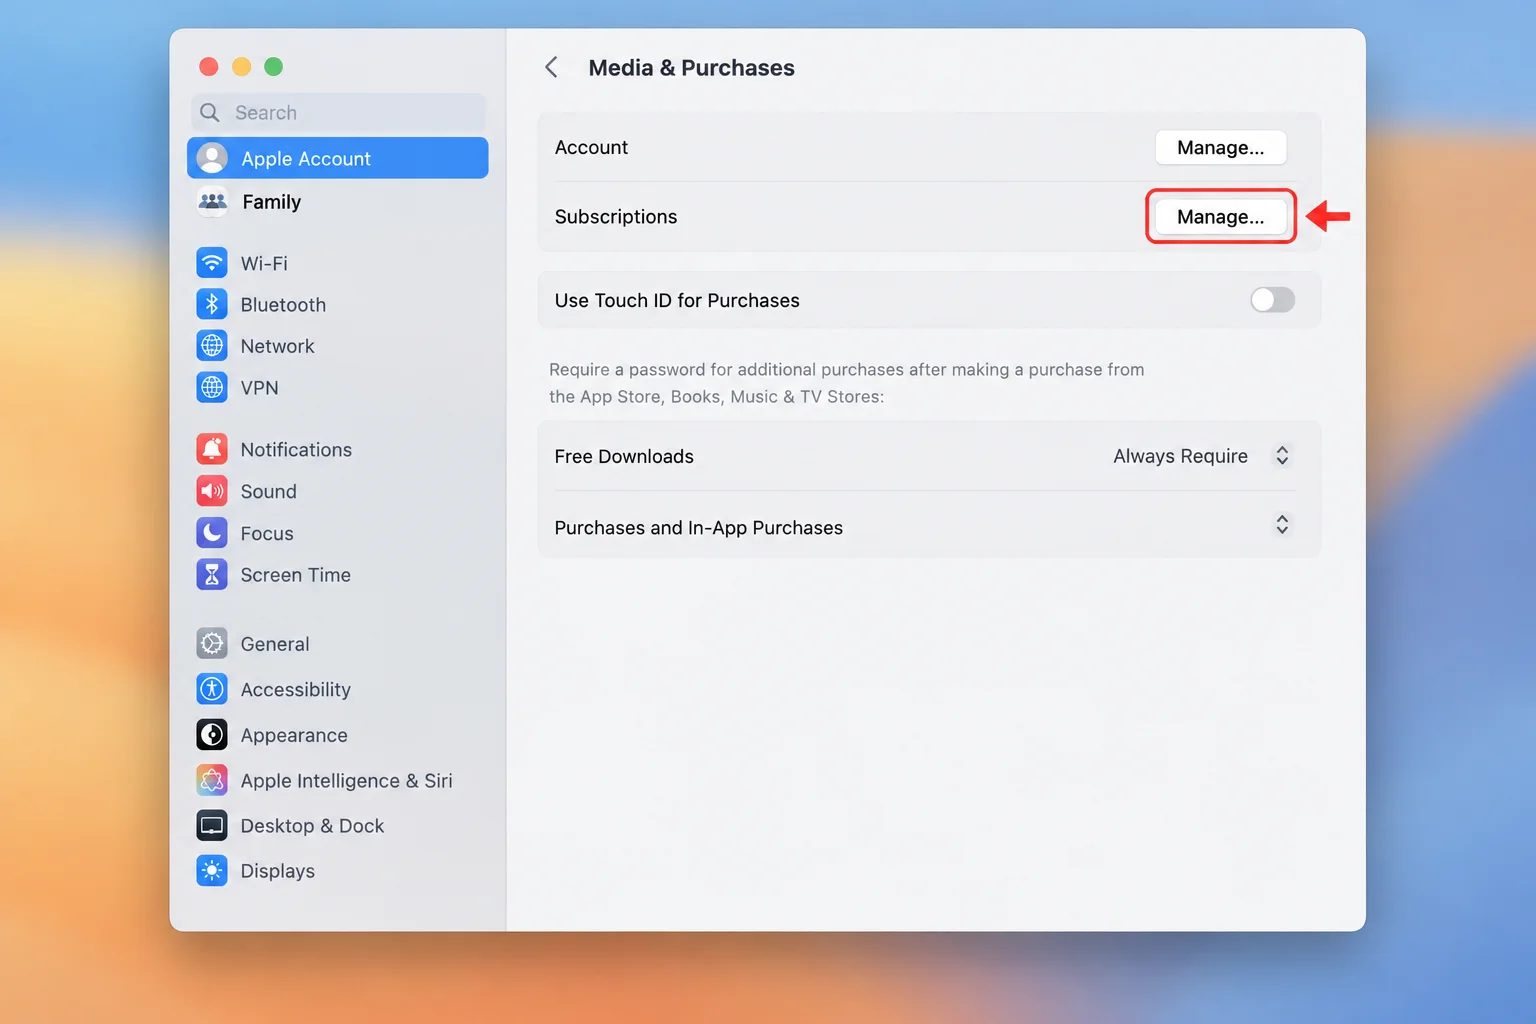1536x1024 pixels.
Task: Click the Search field in sidebar
Action: 338,112
